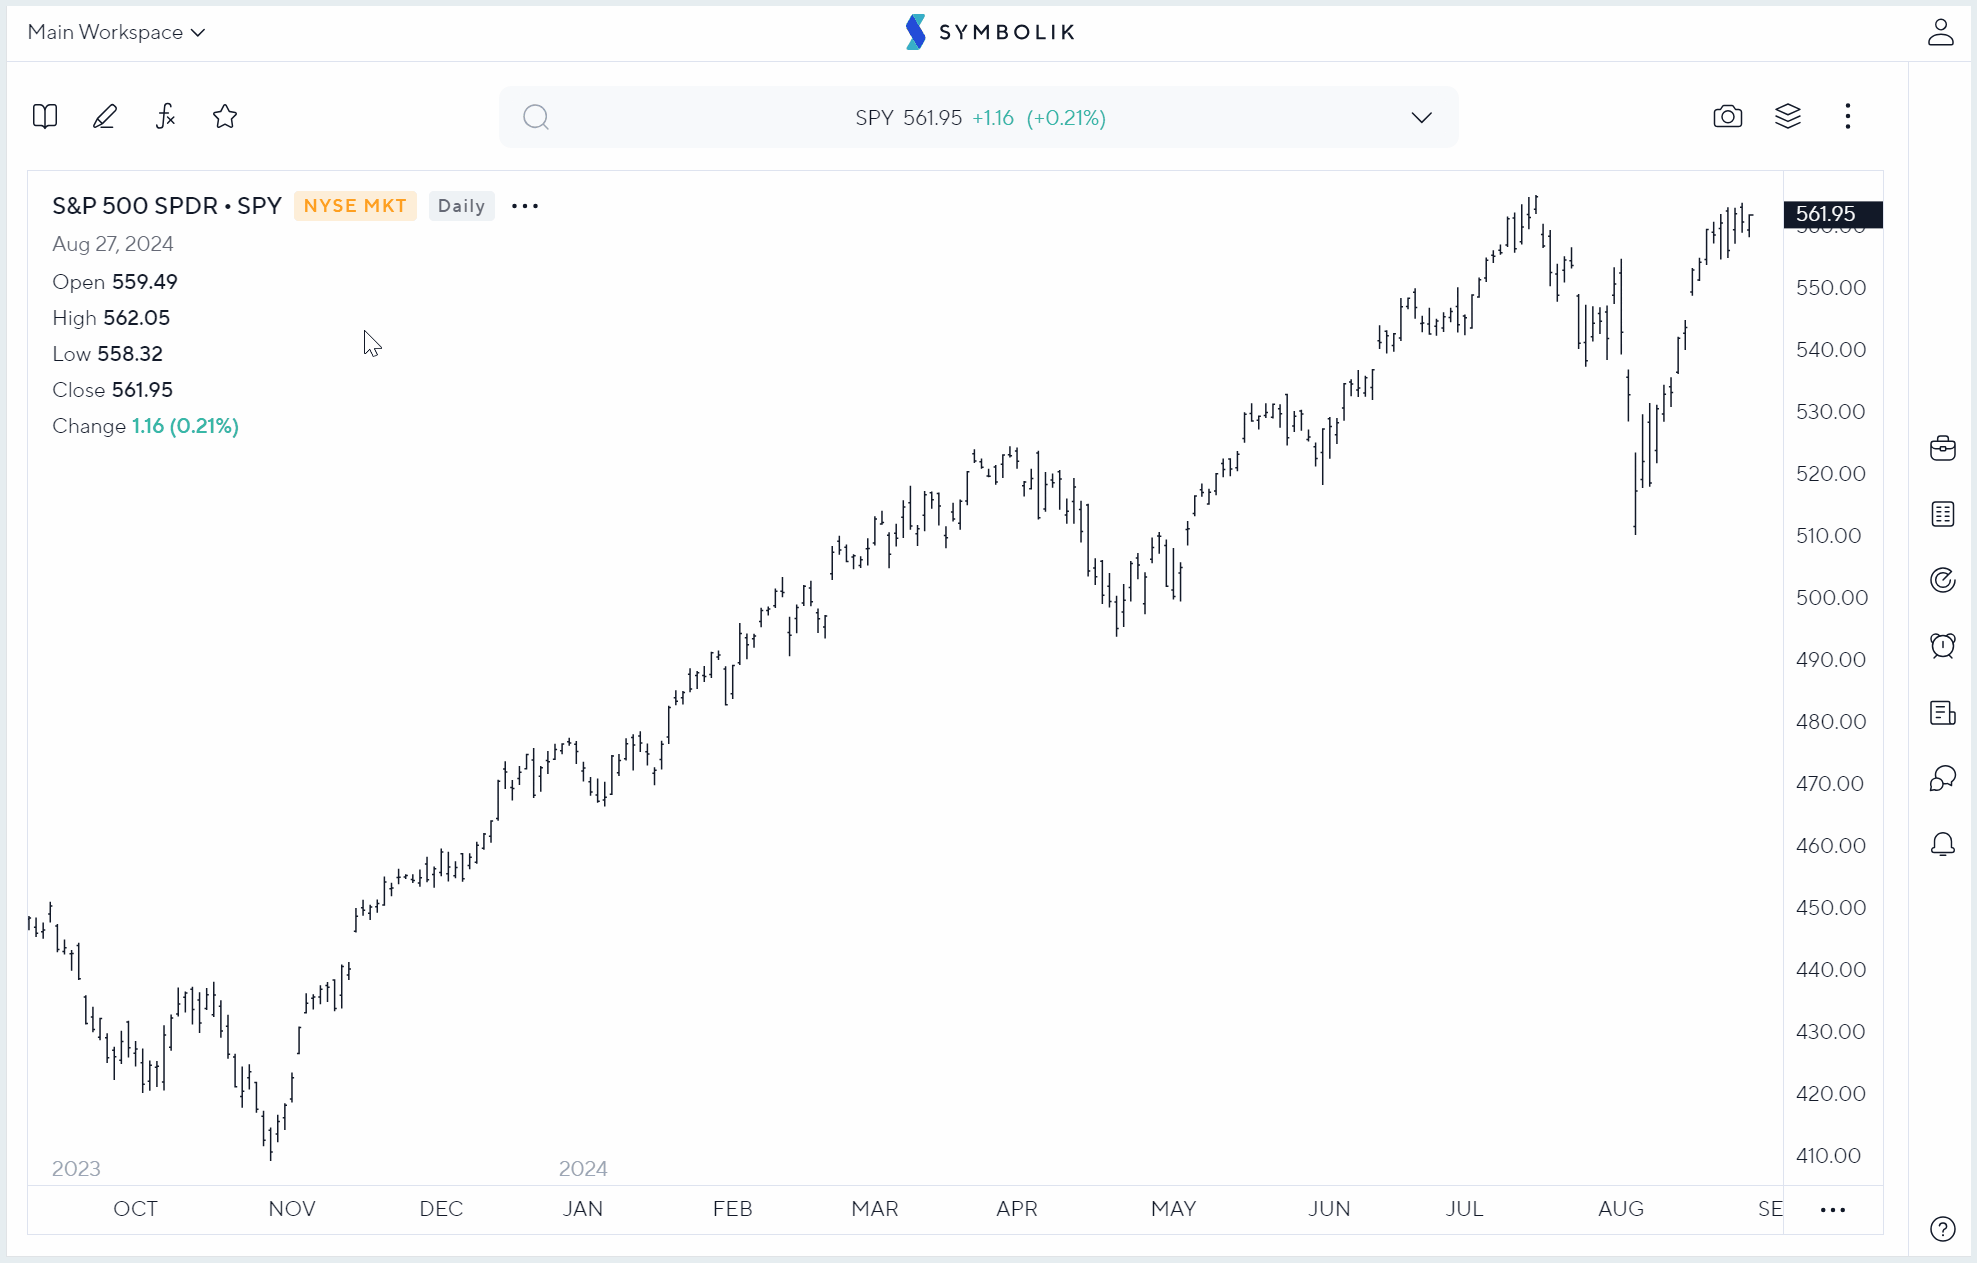The height and width of the screenshot is (1263, 1977).
Task: Open the vertical three-dot toolbar menu
Action: tap(1848, 117)
